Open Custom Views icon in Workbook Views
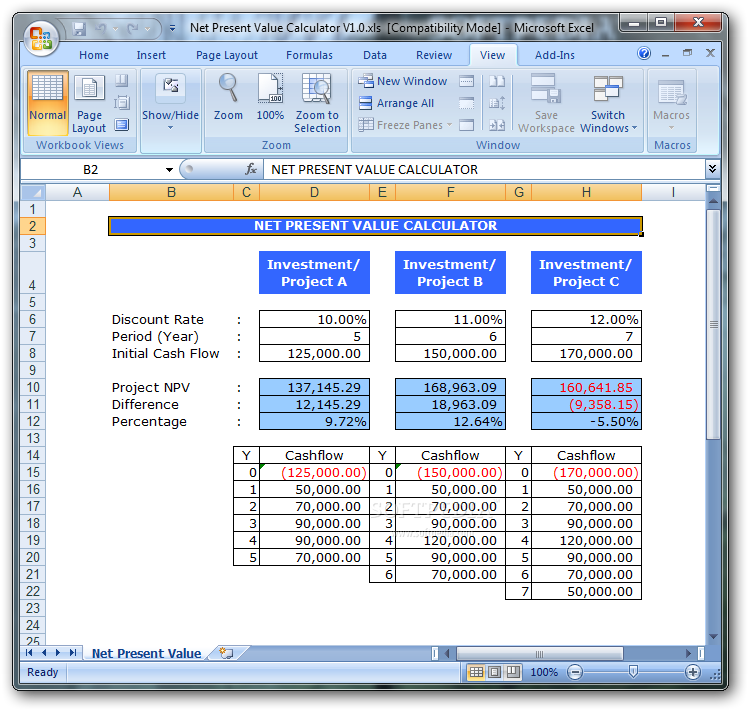 [x=122, y=102]
